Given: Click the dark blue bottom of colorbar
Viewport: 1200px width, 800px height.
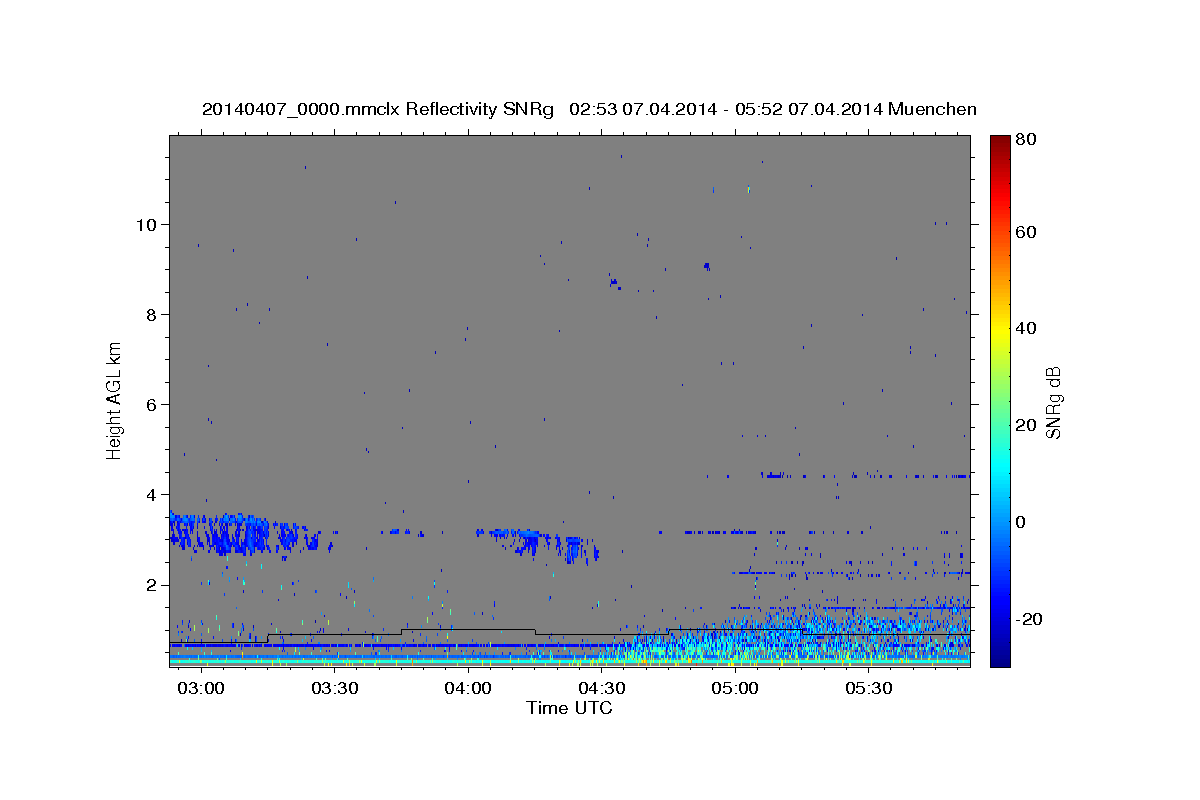Looking at the screenshot, I should 1000,658.
